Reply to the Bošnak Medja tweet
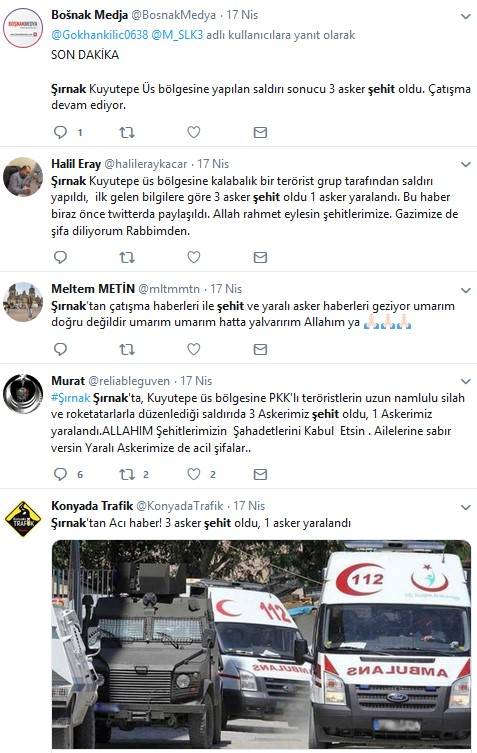 coord(61,132)
